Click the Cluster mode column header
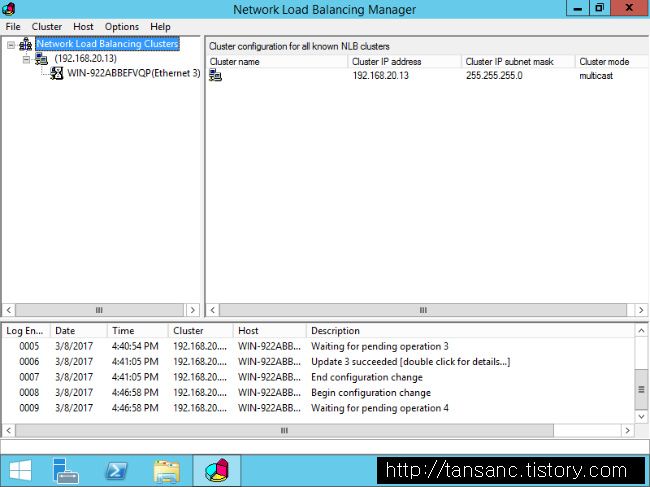 click(x=612, y=62)
